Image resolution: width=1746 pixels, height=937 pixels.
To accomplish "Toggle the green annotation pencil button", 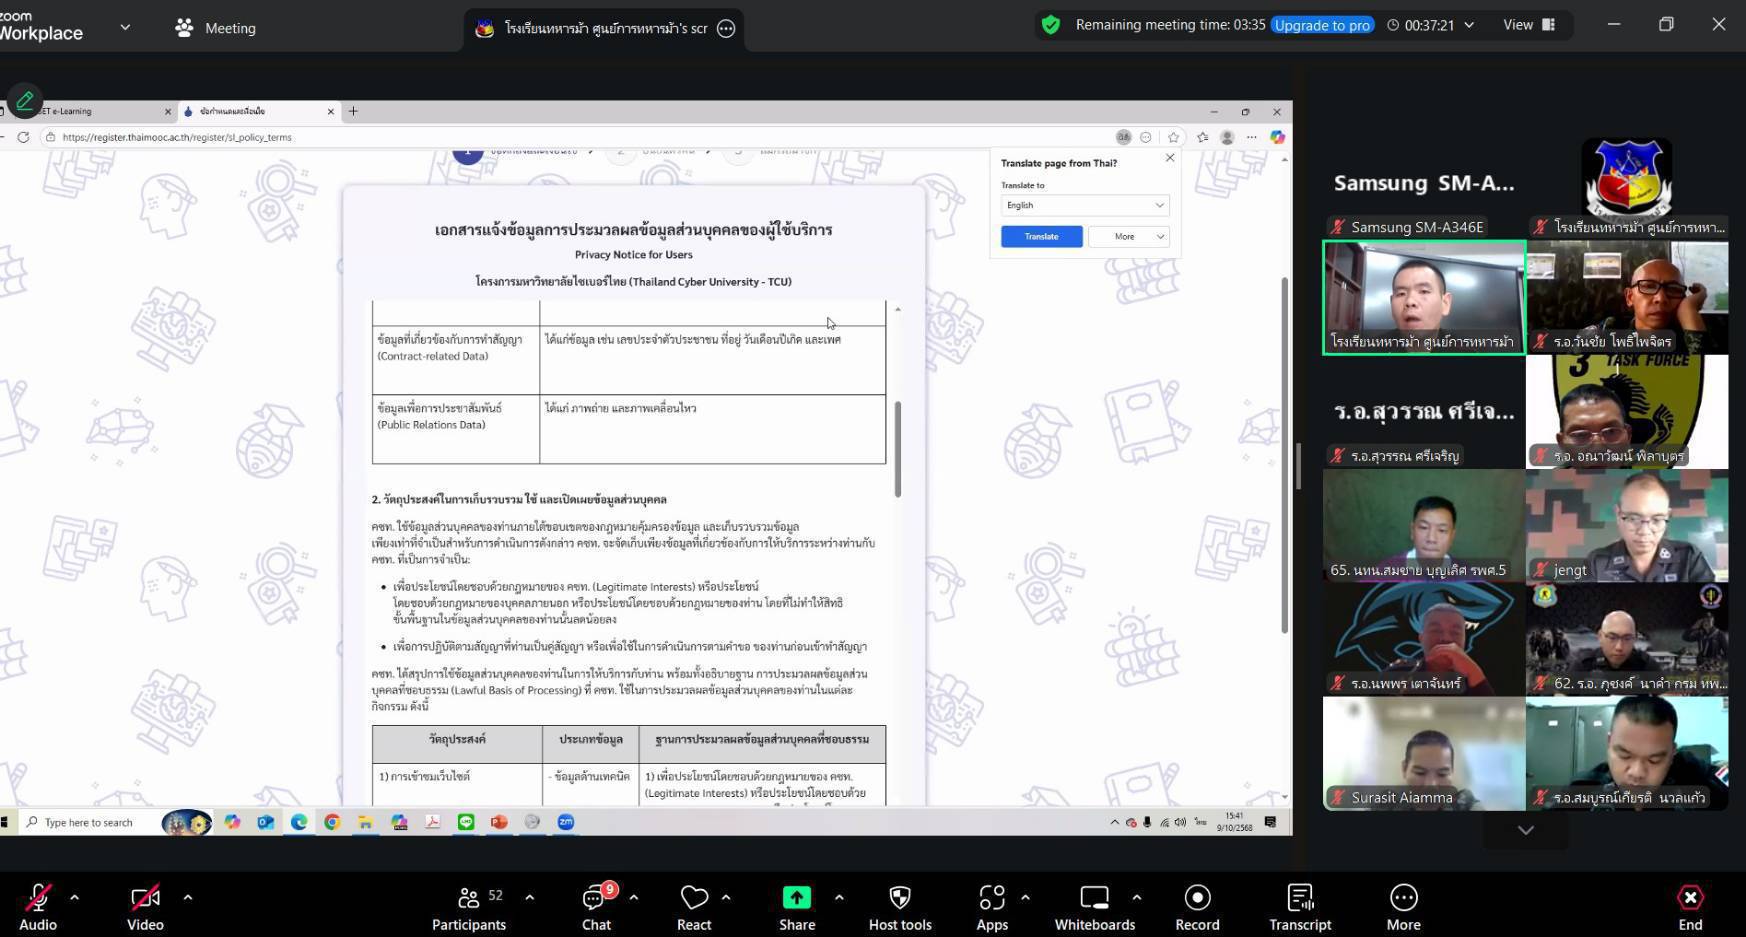I will pos(24,100).
